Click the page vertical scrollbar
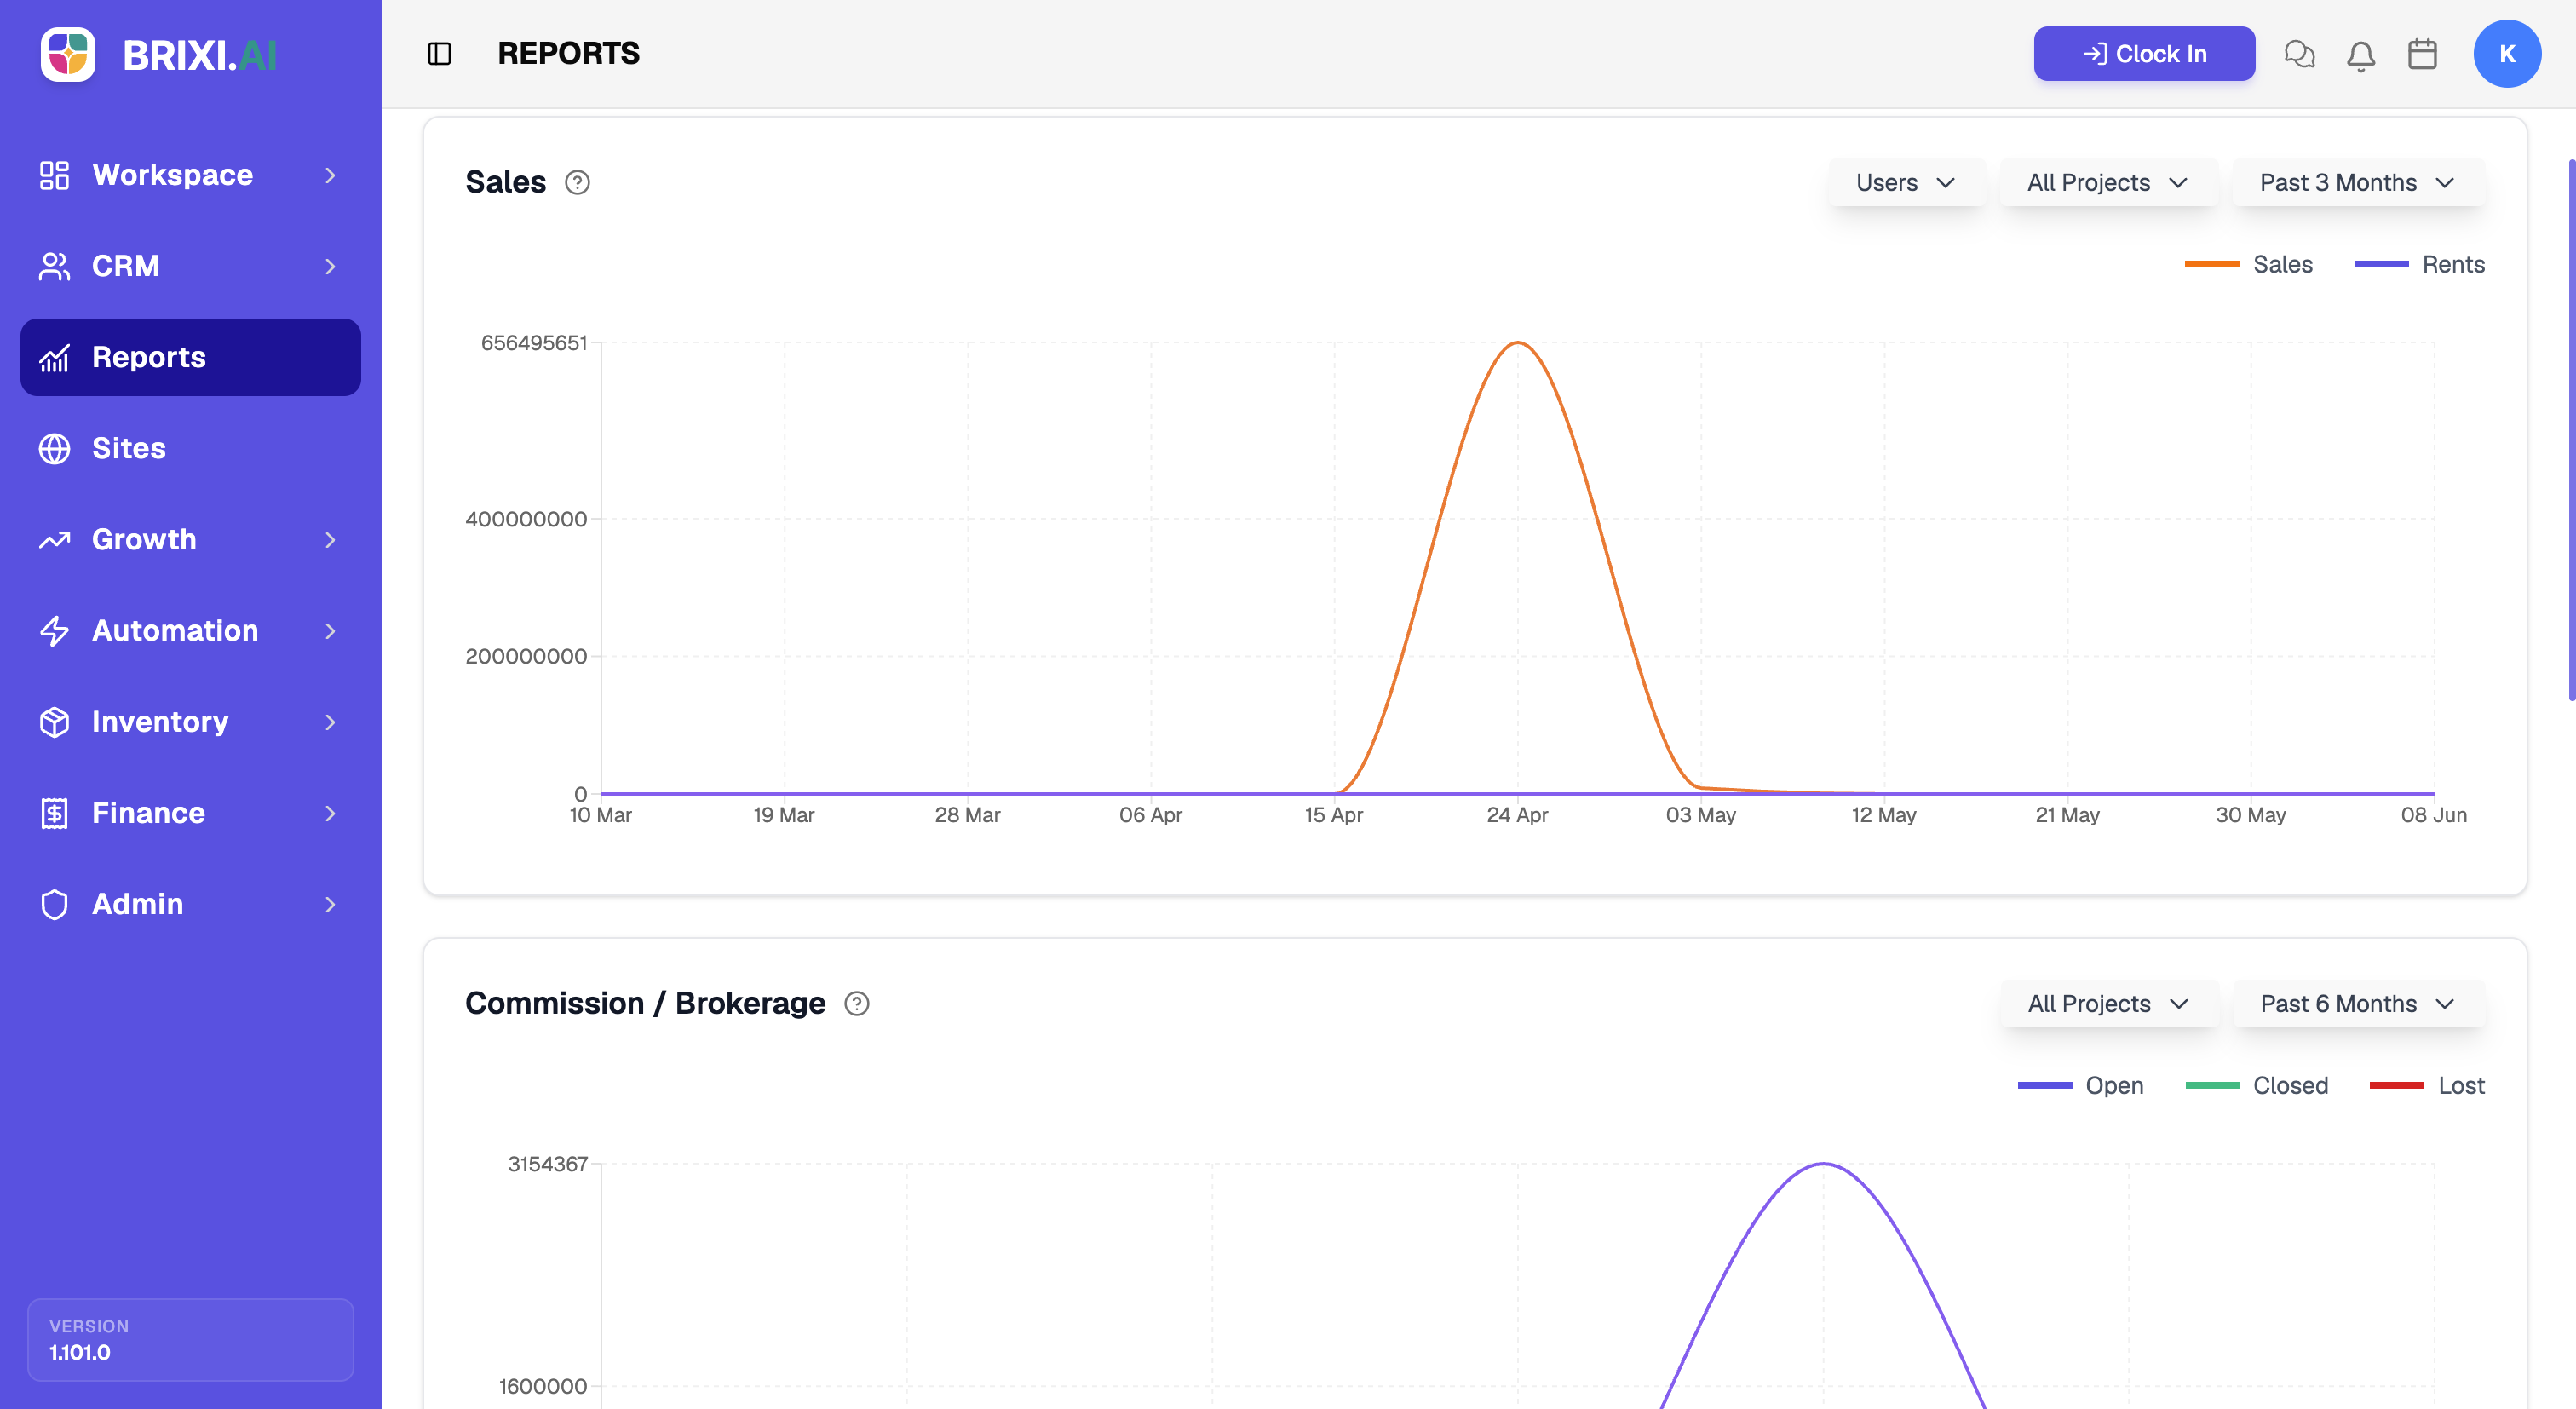Image resolution: width=2576 pixels, height=1409 pixels. [2571, 430]
